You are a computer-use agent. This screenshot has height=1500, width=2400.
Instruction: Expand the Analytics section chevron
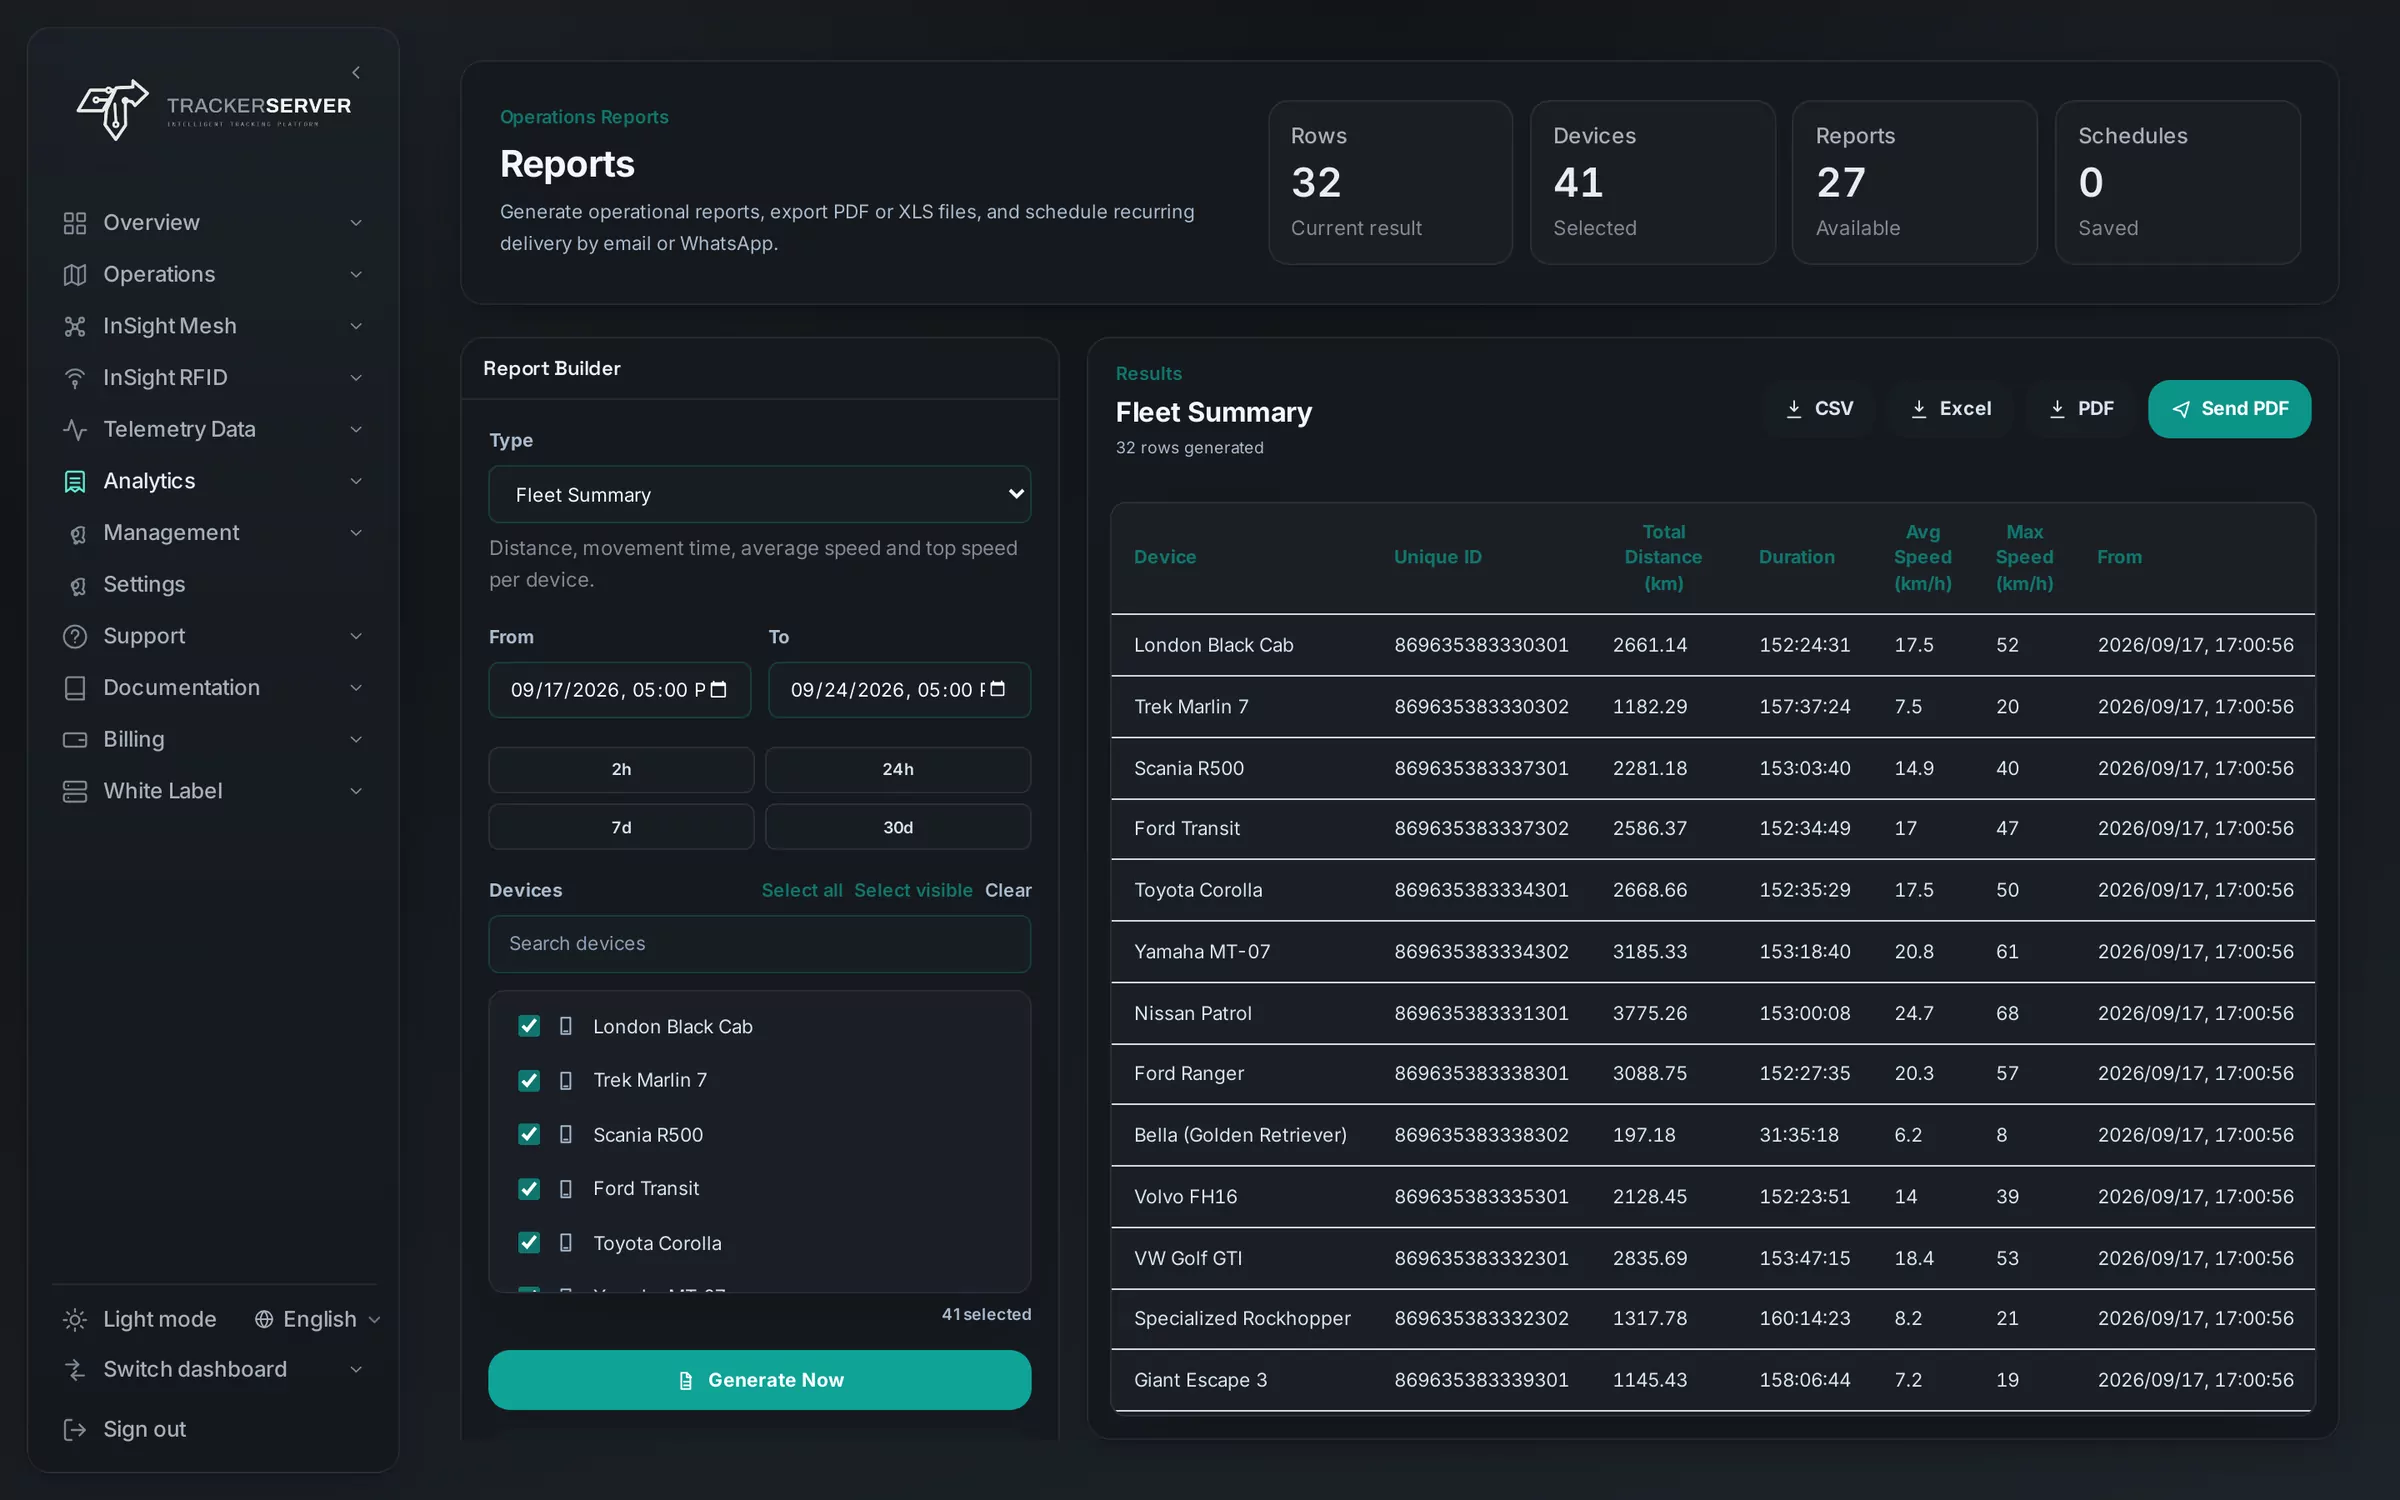click(356, 481)
